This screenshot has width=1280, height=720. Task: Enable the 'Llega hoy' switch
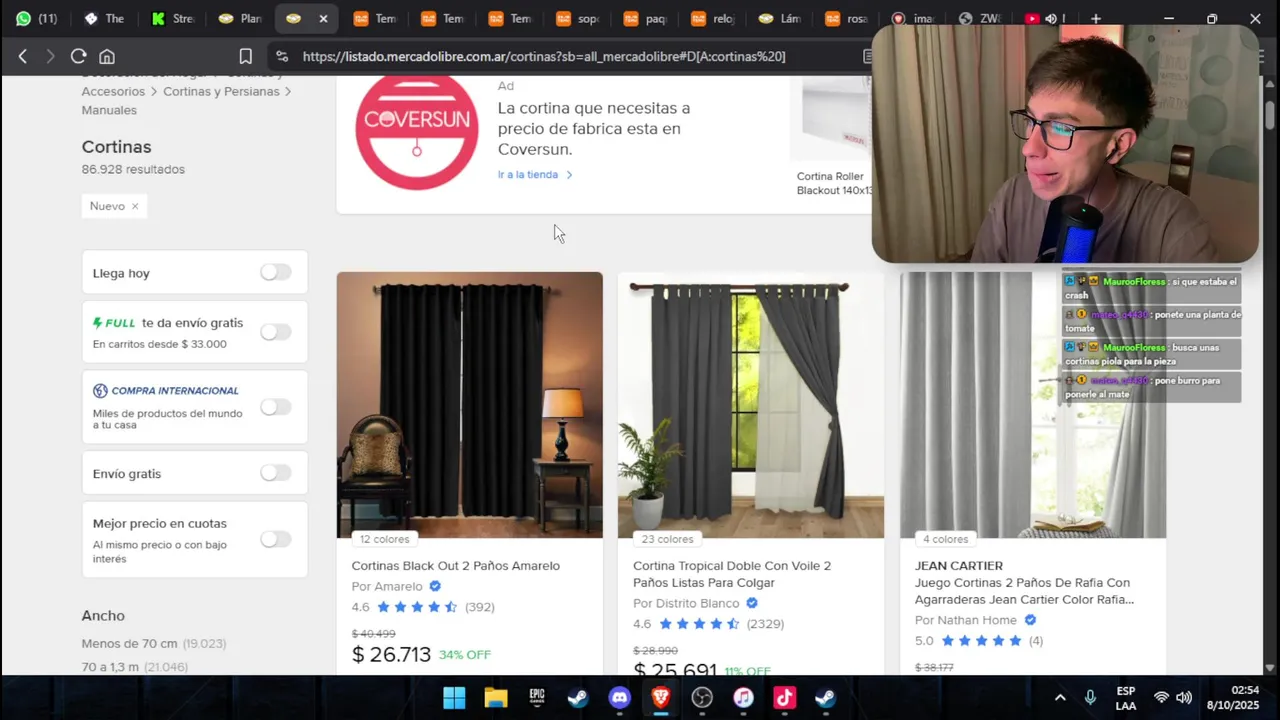coord(276,272)
